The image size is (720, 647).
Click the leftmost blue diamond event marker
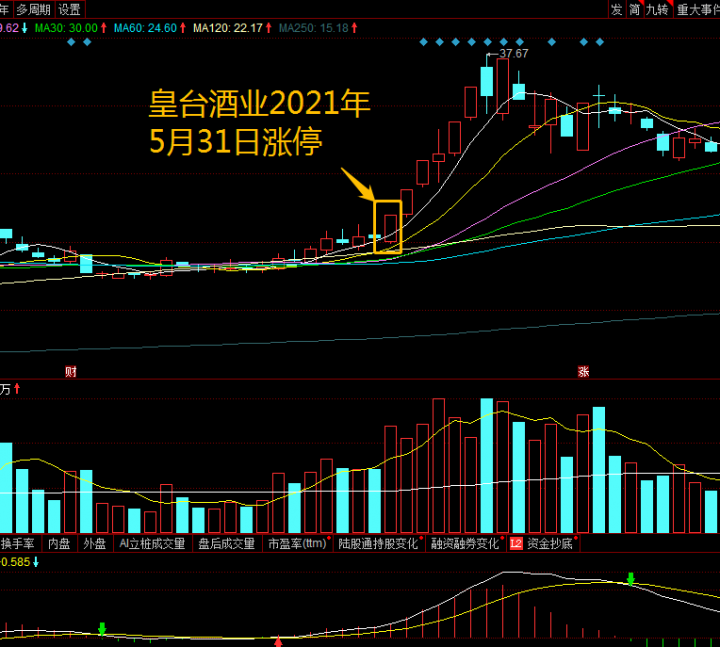tap(423, 42)
